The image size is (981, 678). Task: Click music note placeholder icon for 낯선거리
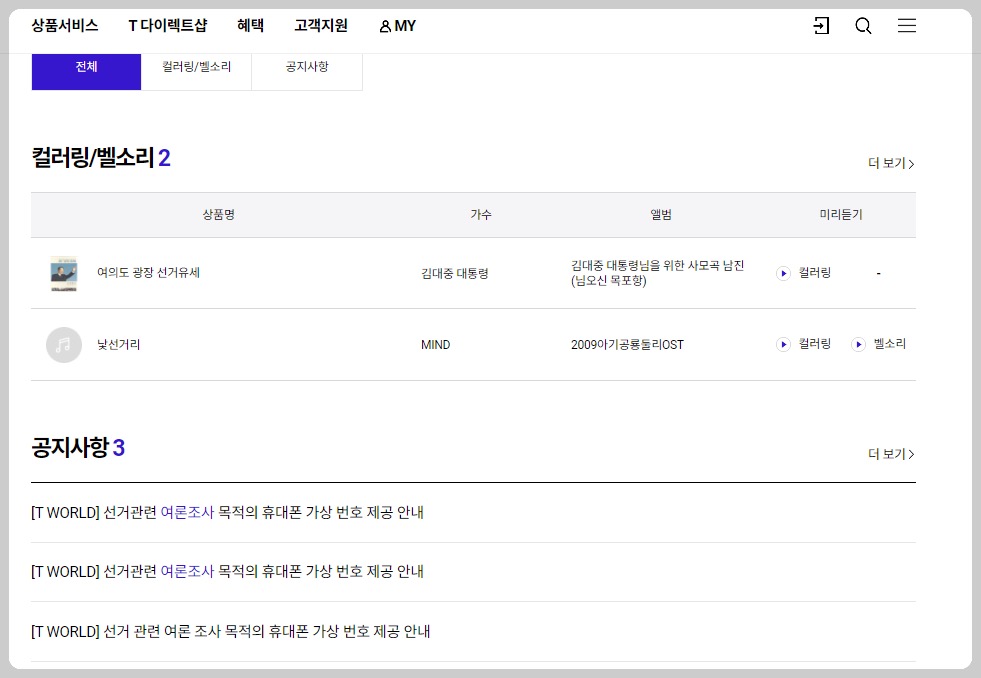point(64,345)
